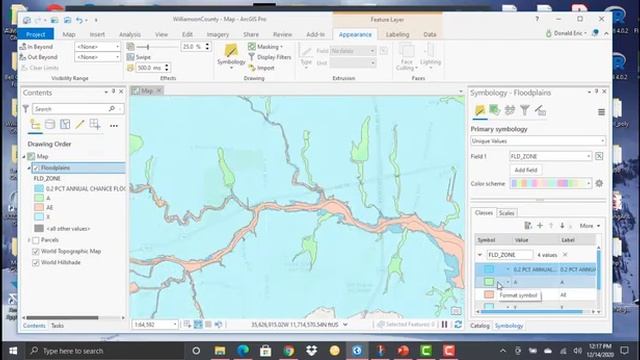Click the AE salmon symbol swatch in classes
This screenshot has width=640, height=360.
tap(489, 294)
